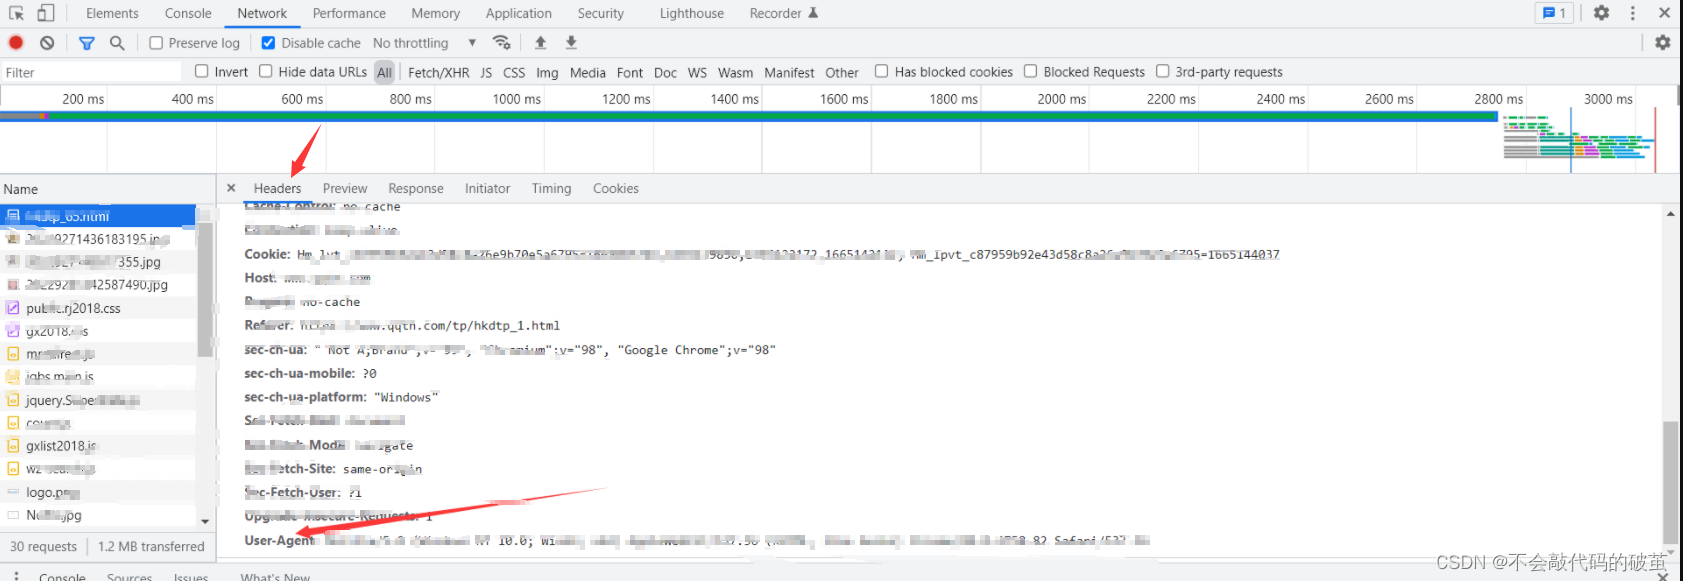Screen dimensions: 1683x581
Task: Tick the Hide data URLs checkbox
Action: point(266,71)
